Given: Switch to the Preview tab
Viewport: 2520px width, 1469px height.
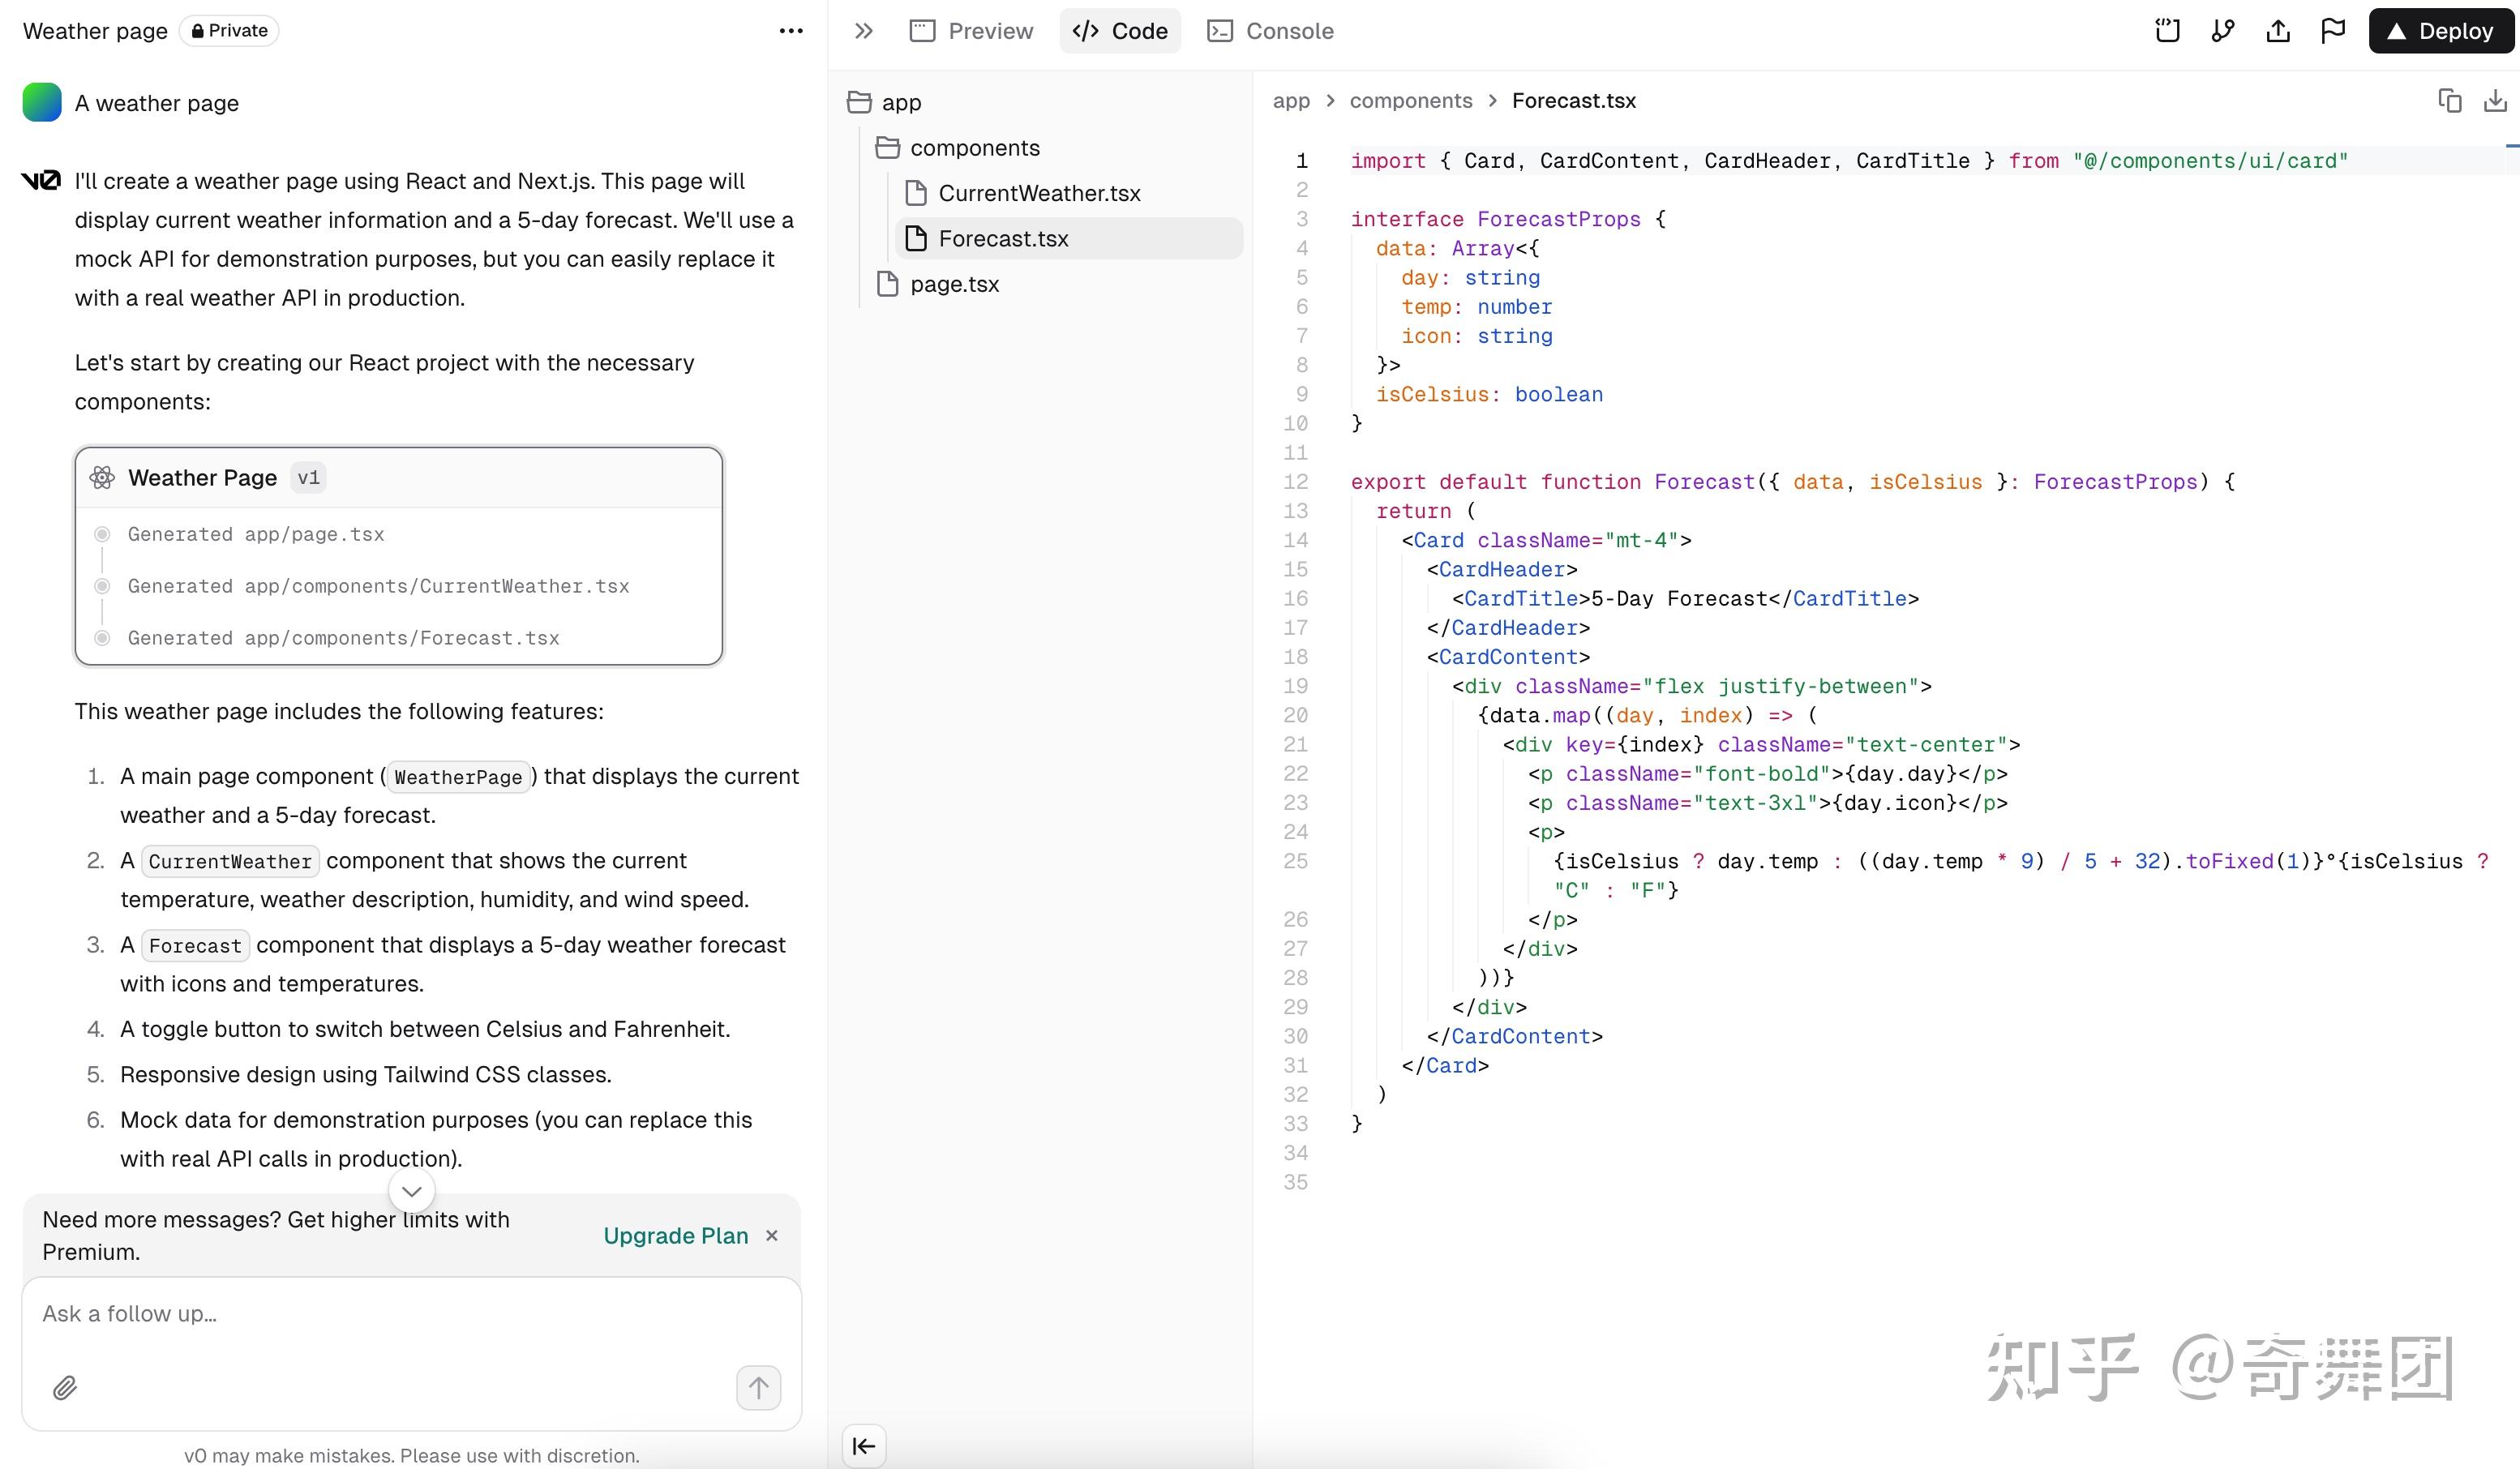Looking at the screenshot, I should click(971, 31).
